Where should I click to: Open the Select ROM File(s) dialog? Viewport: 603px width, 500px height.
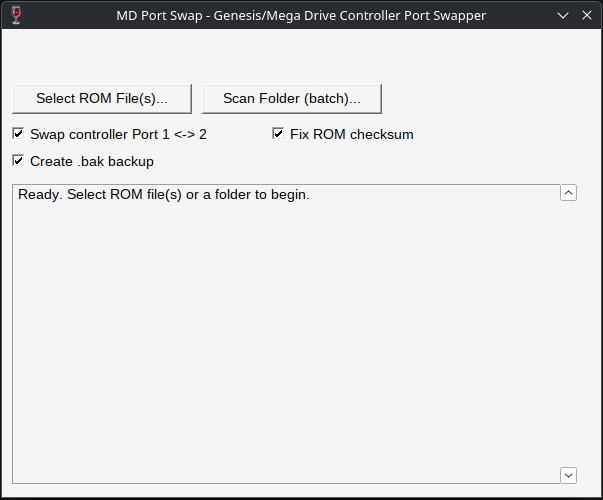(102, 99)
